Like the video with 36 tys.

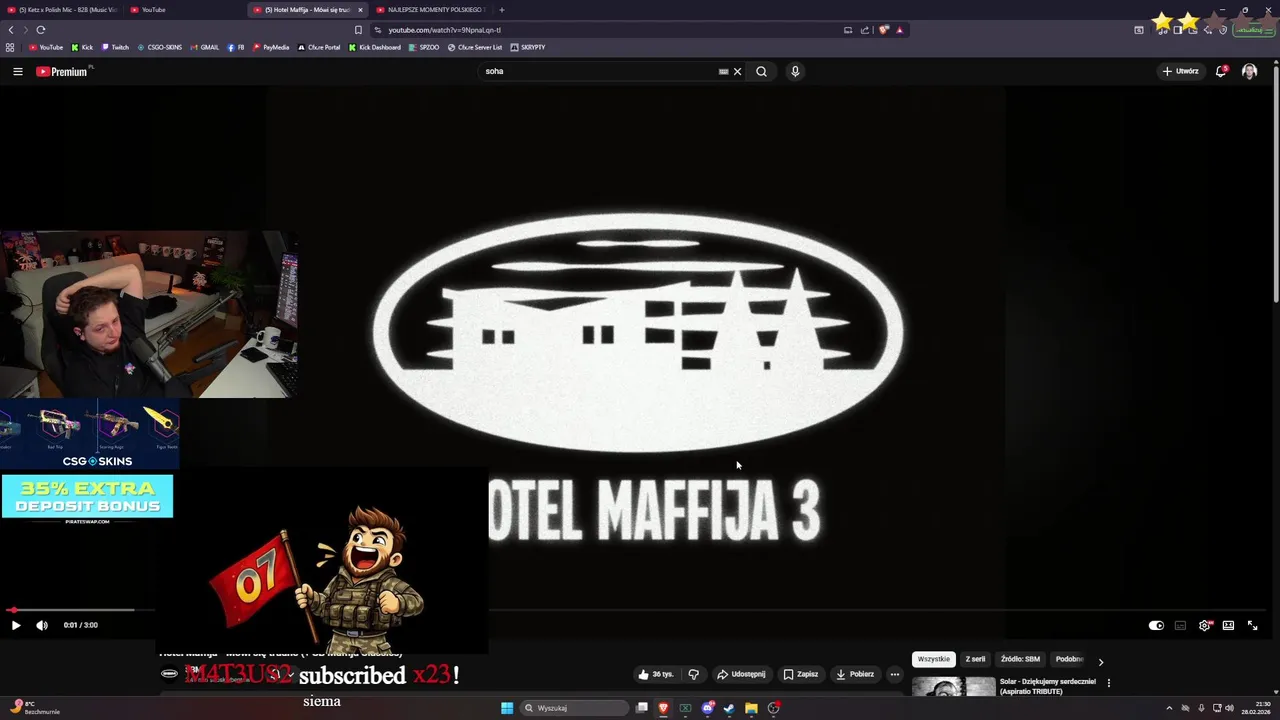(x=656, y=674)
